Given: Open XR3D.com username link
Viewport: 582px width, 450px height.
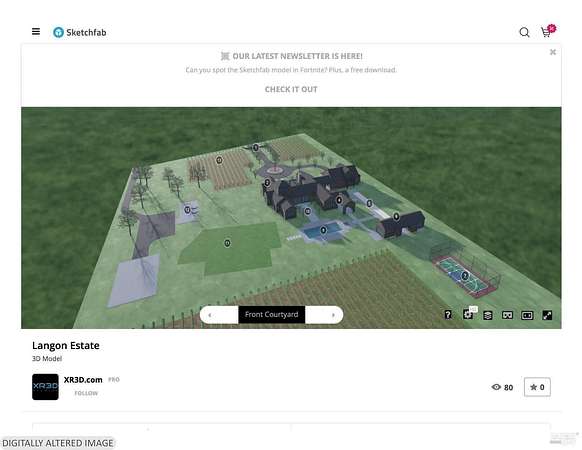Looking at the screenshot, I should 83,380.
